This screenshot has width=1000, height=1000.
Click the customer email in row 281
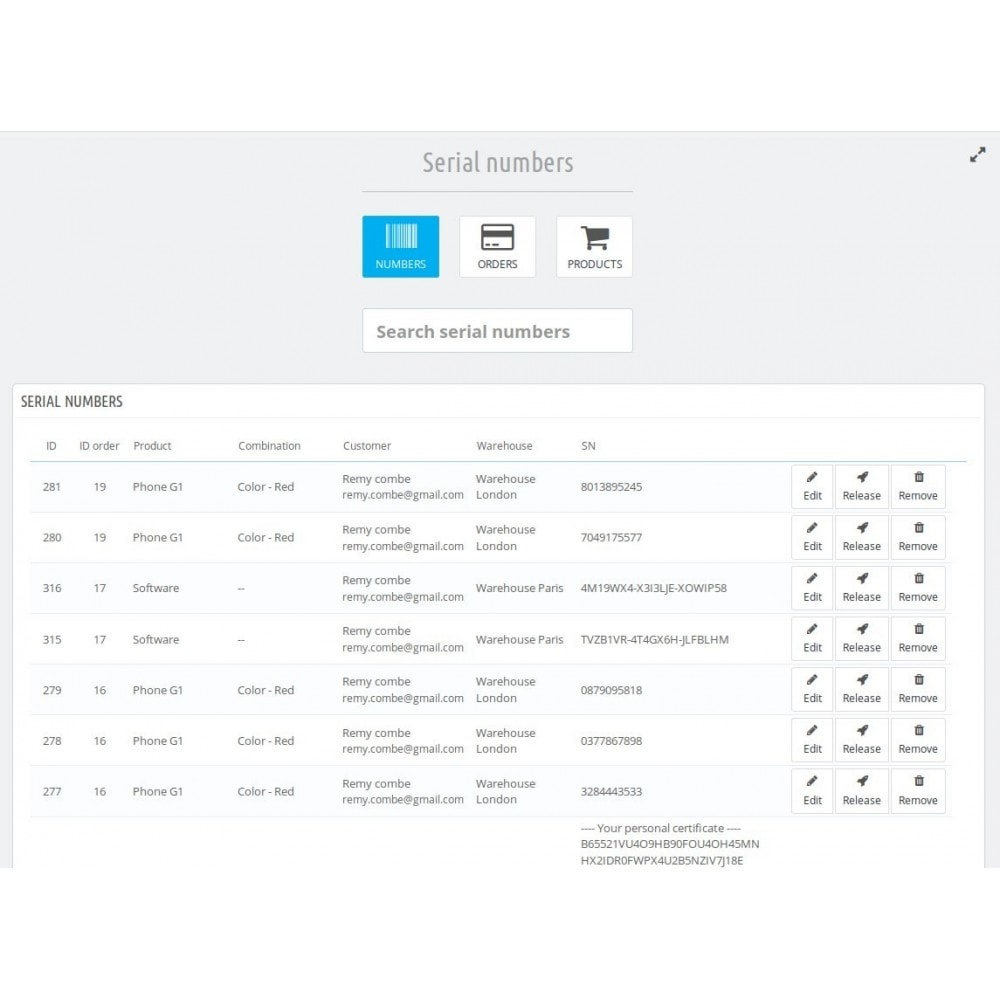click(402, 495)
